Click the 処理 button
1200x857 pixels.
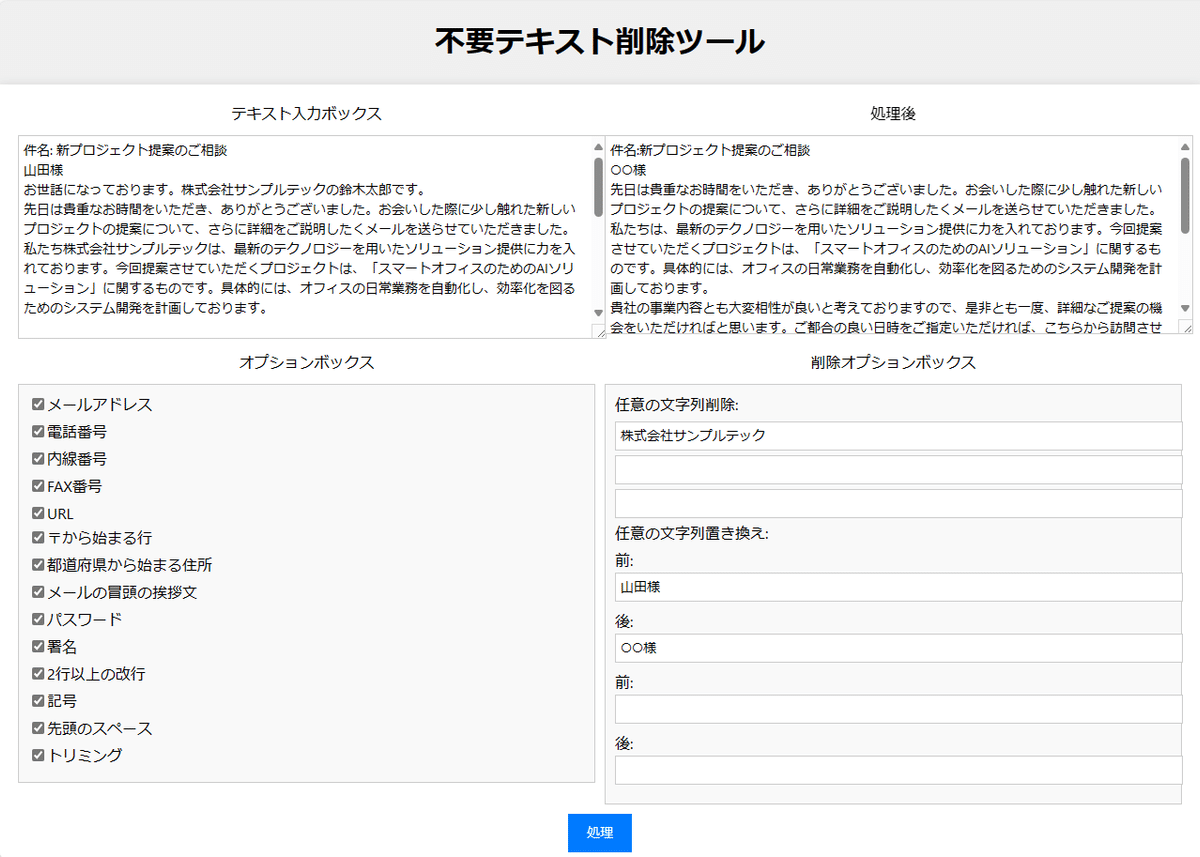[600, 833]
